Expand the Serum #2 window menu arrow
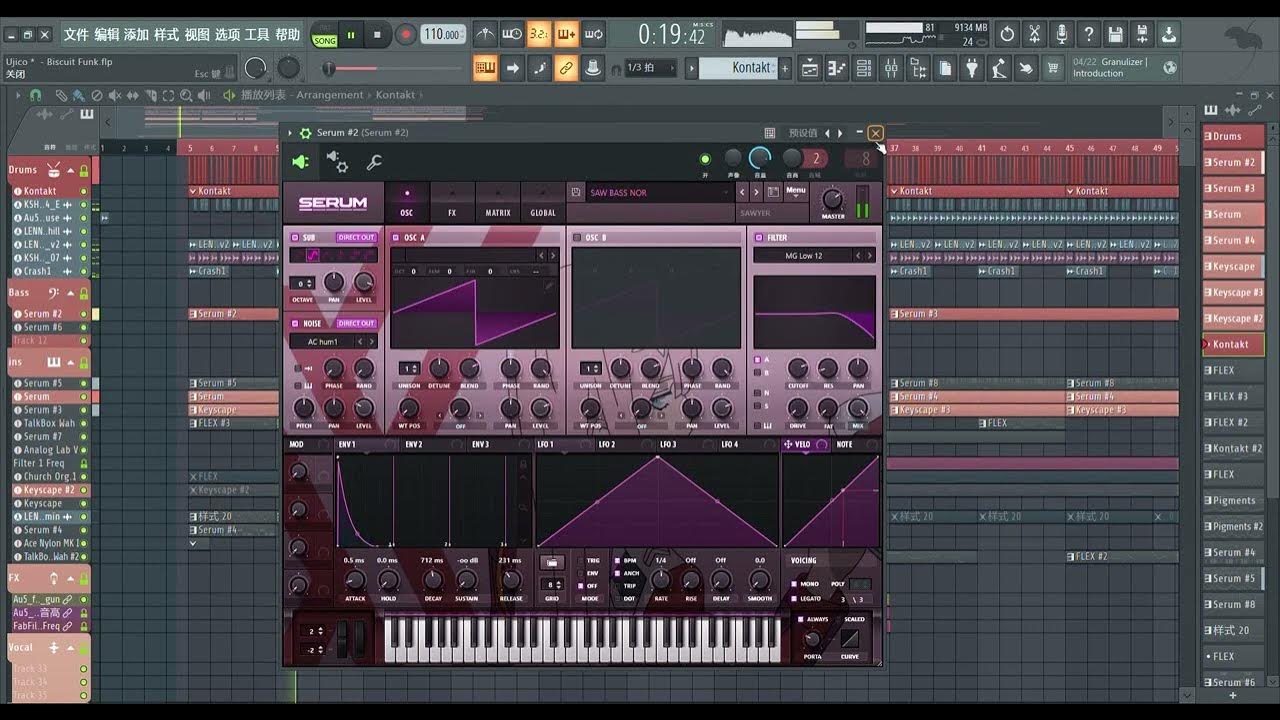1280x720 pixels. pyautogui.click(x=290, y=133)
